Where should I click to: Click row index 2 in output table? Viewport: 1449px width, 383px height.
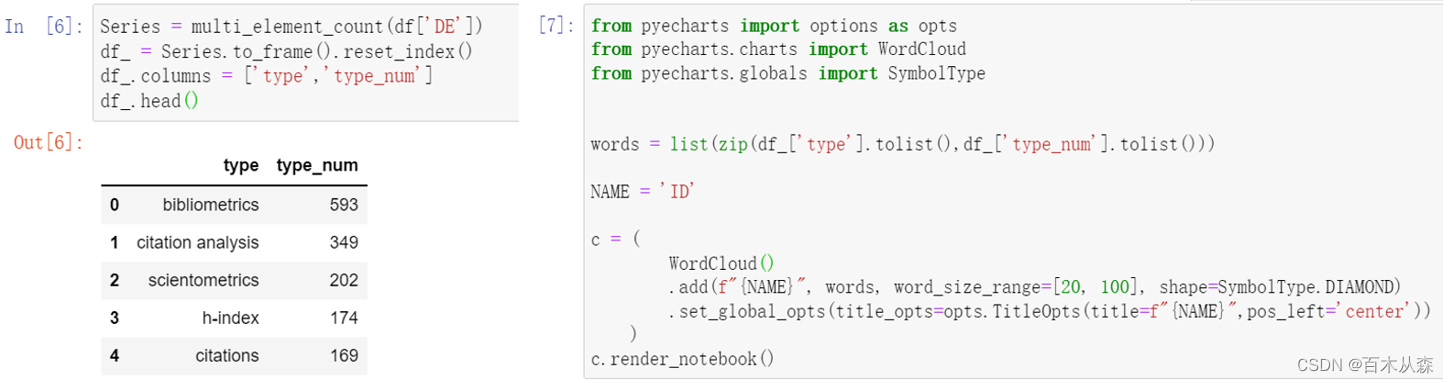click(x=114, y=280)
